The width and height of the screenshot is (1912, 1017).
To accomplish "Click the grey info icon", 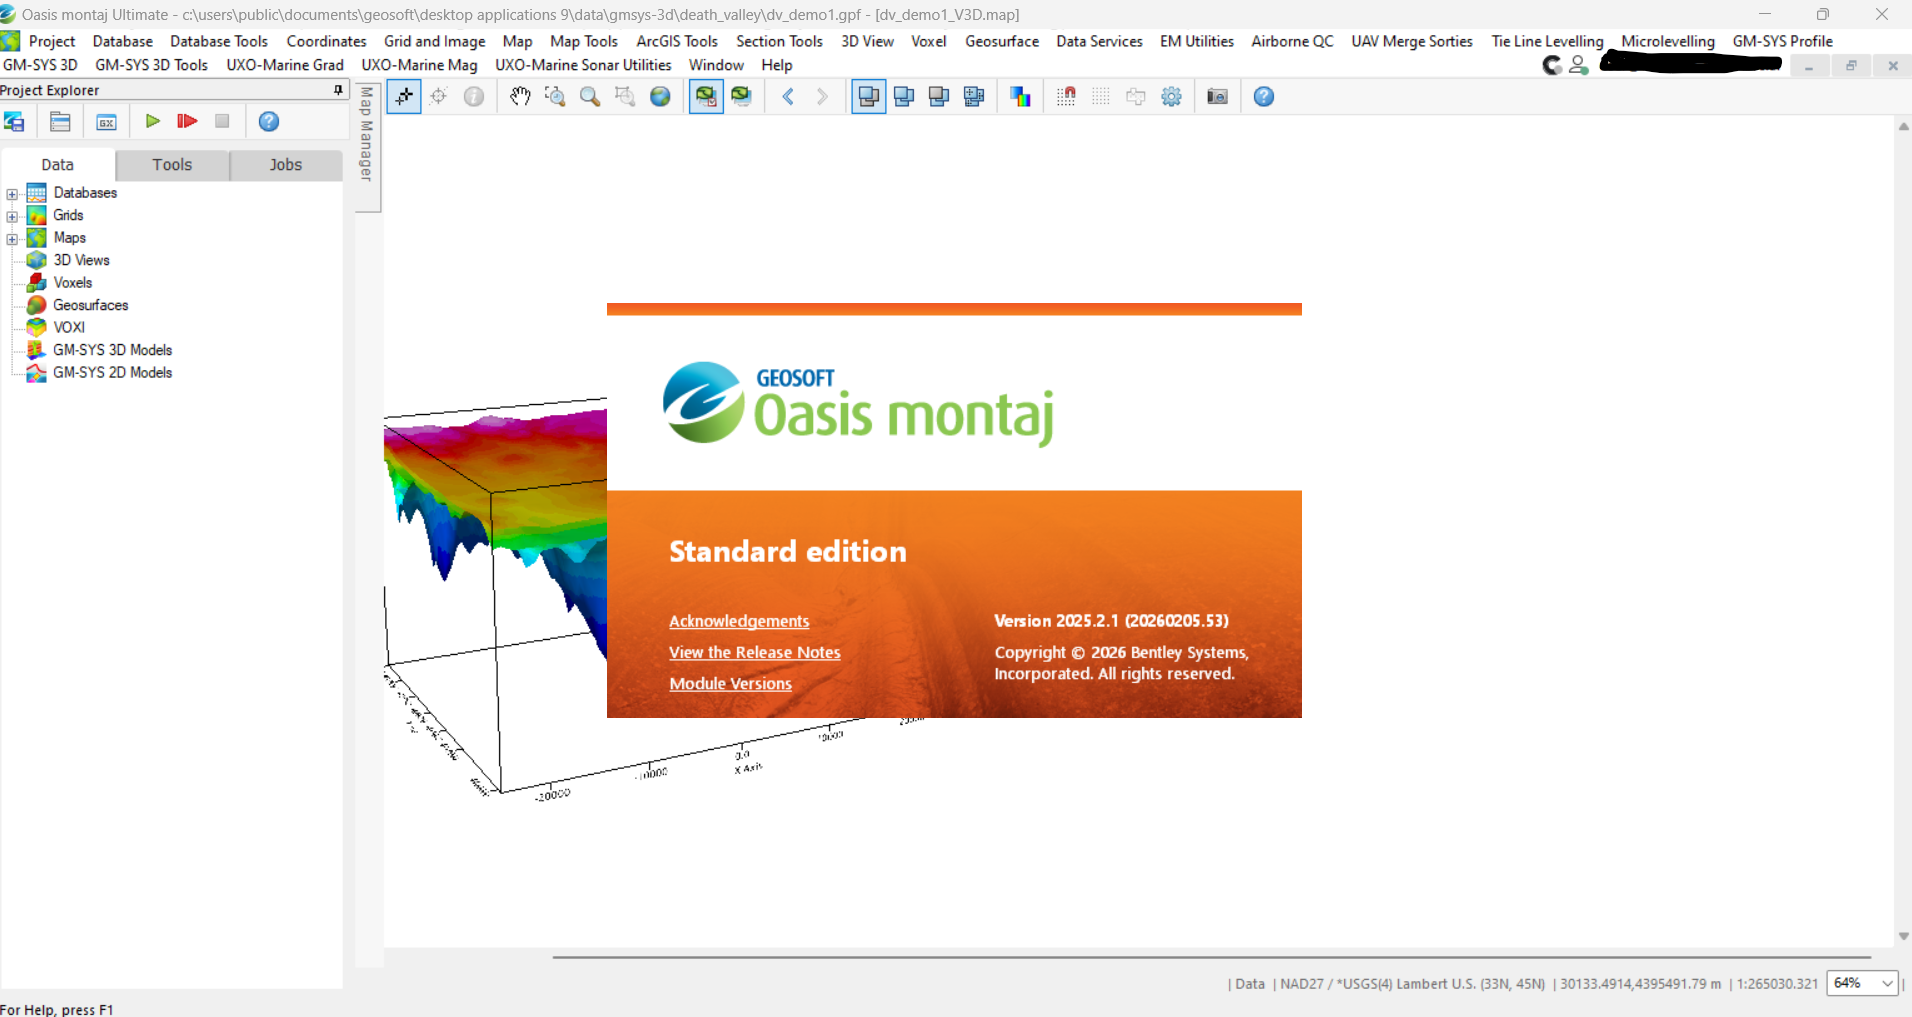I will tap(474, 97).
